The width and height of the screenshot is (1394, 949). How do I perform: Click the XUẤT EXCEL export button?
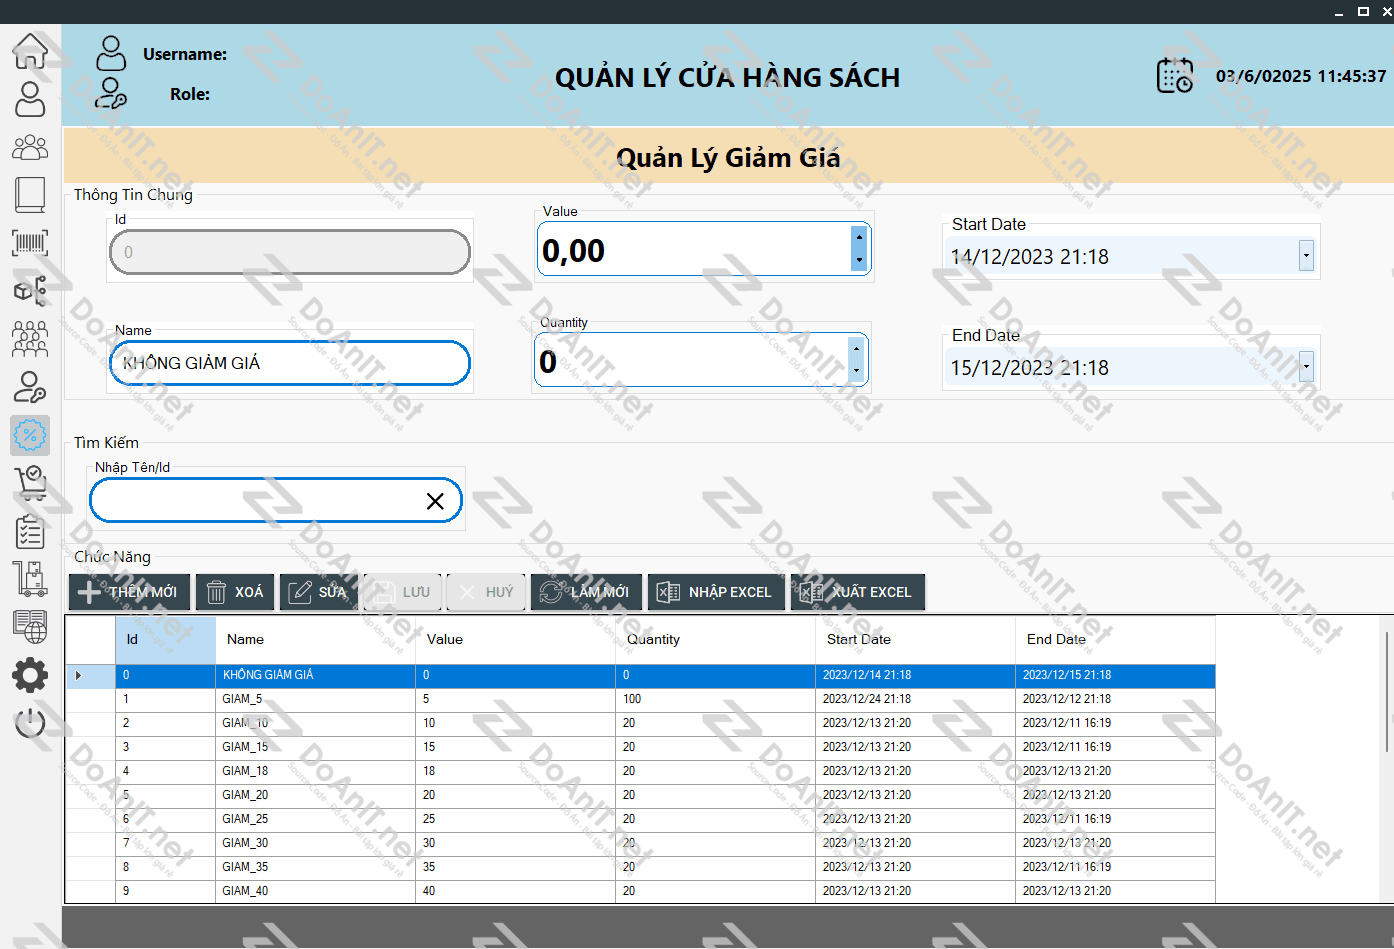pos(858,592)
